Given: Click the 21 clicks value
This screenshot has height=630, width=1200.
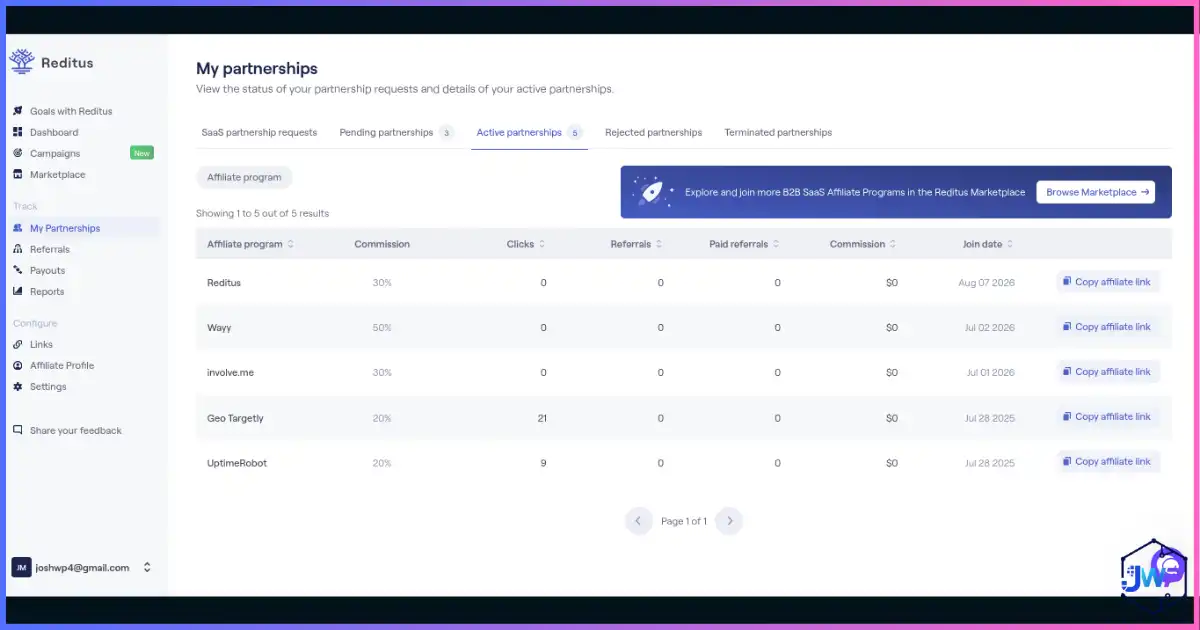Looking at the screenshot, I should (542, 418).
